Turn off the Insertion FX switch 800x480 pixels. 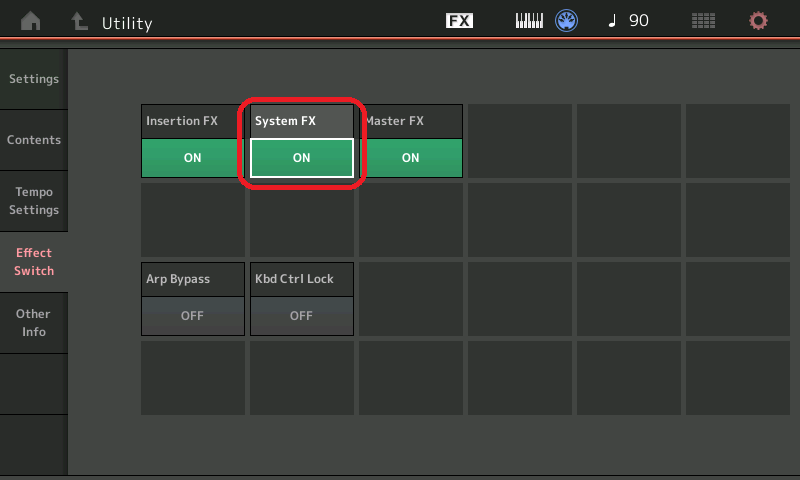point(193,158)
